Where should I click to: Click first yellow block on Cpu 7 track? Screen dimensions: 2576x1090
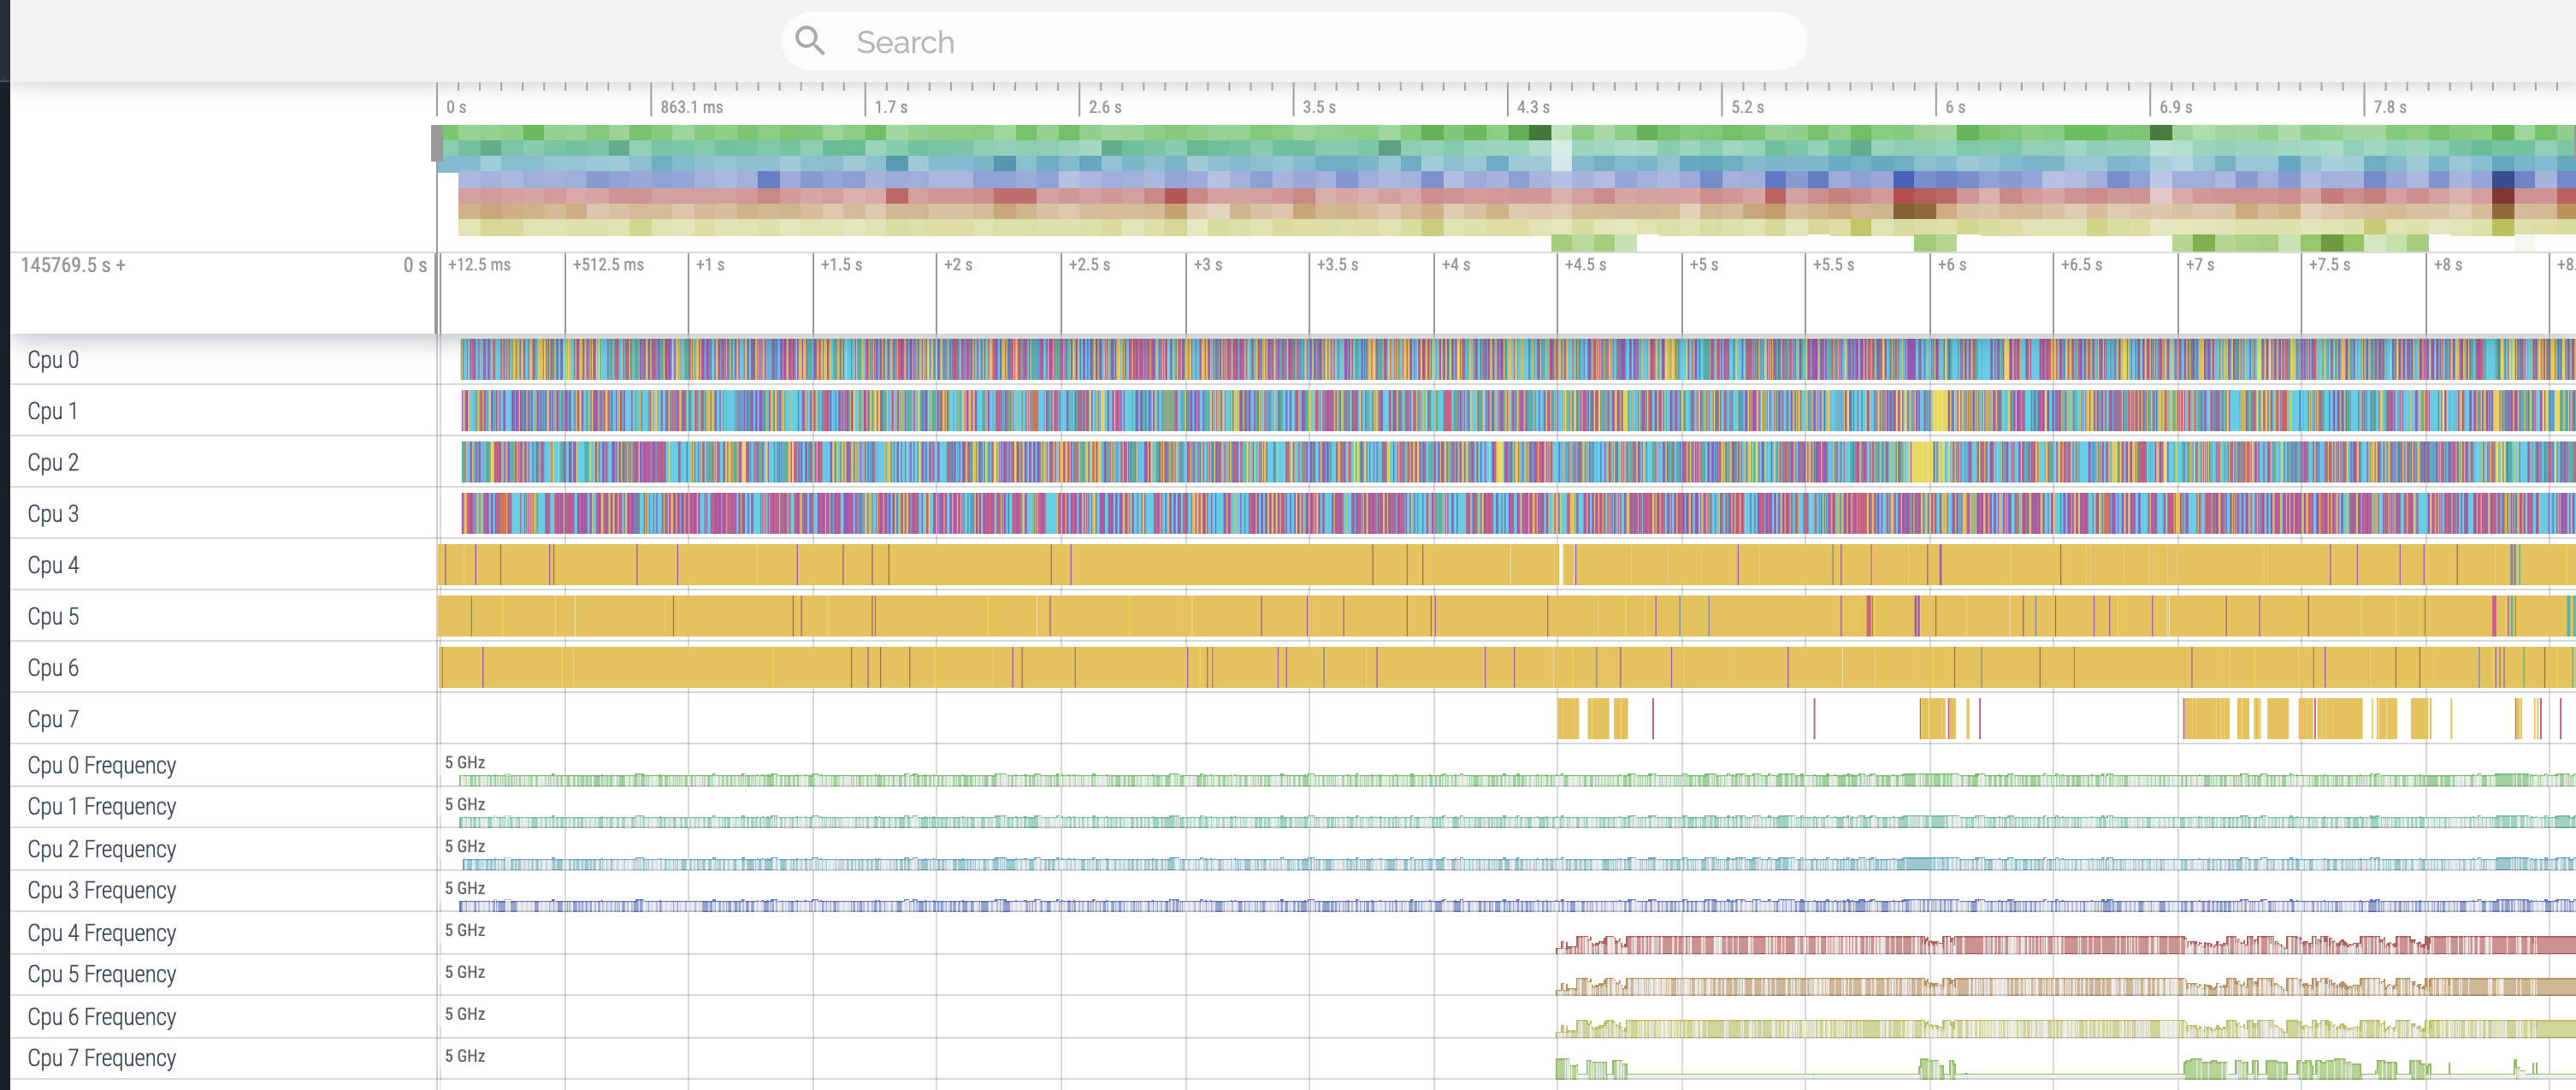click(1567, 719)
